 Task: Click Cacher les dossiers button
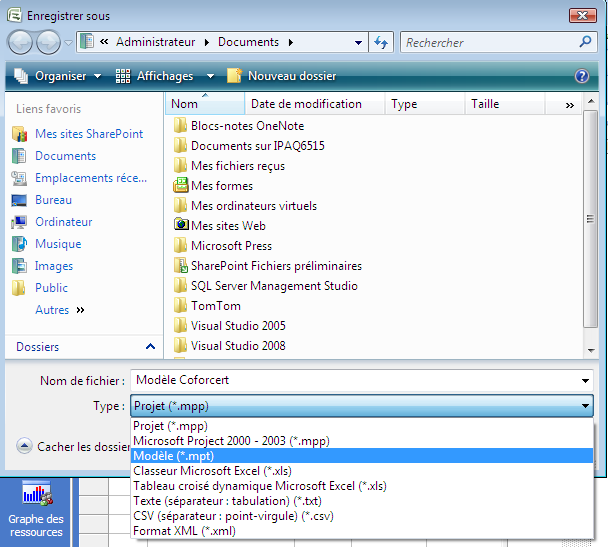(x=75, y=447)
